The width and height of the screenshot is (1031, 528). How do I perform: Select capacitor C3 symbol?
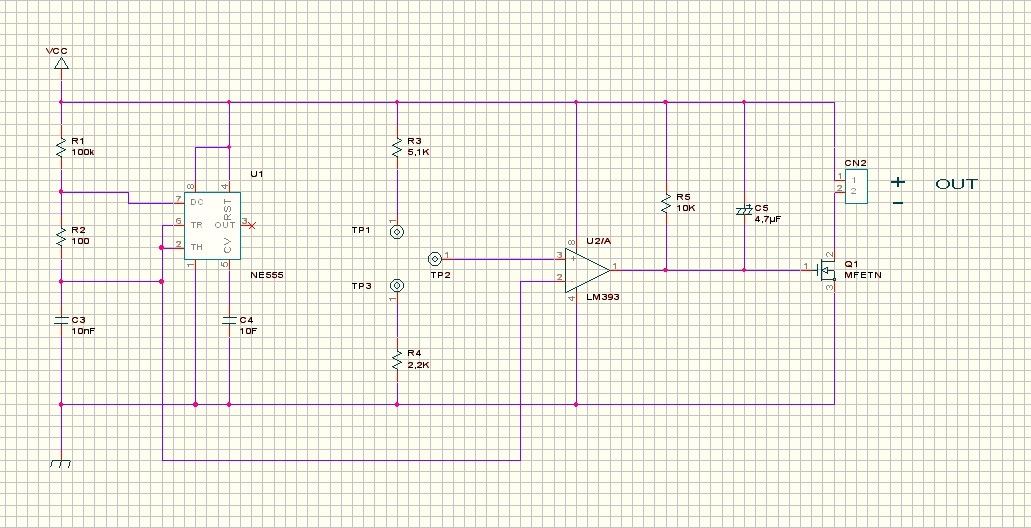[61, 320]
